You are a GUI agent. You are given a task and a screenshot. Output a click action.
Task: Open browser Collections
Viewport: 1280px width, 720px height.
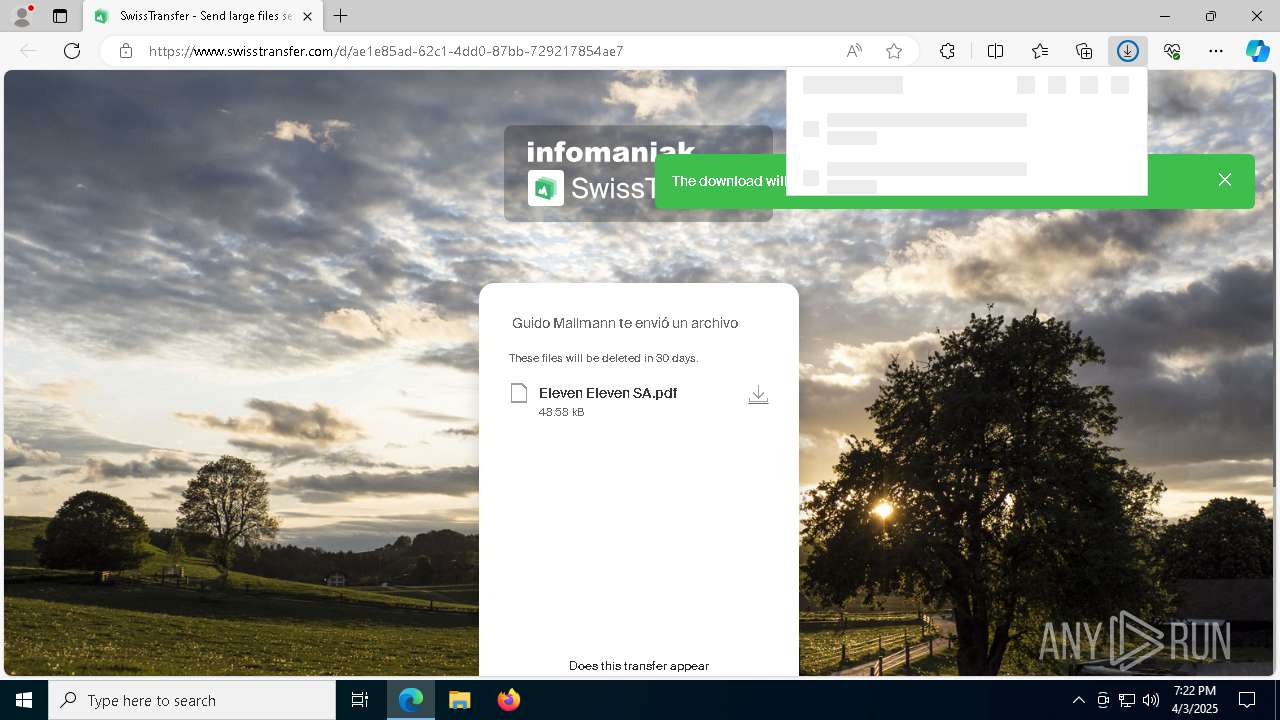pos(1084,51)
